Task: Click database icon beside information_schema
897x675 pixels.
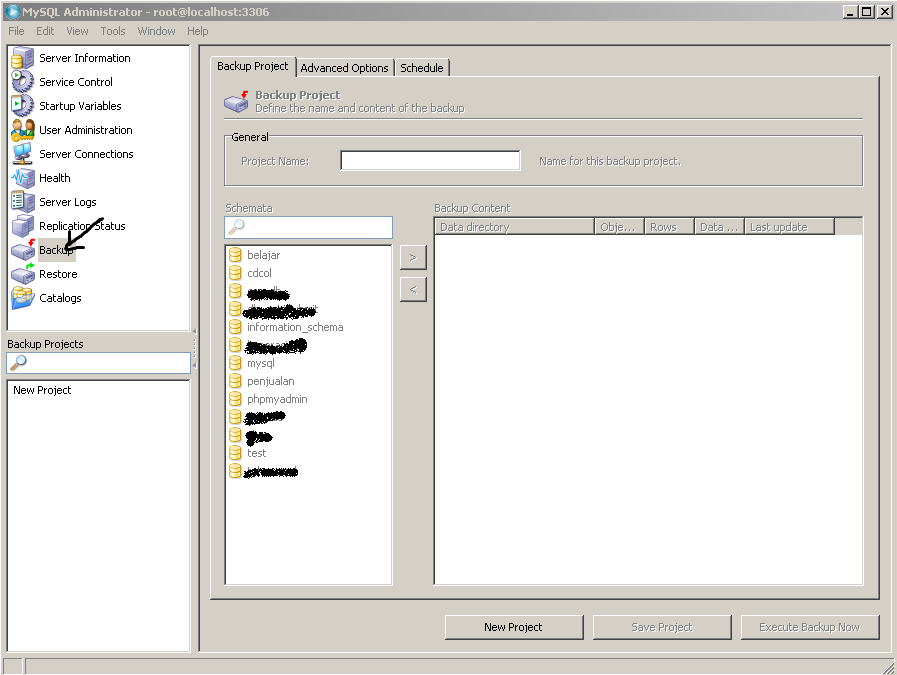Action: point(235,327)
